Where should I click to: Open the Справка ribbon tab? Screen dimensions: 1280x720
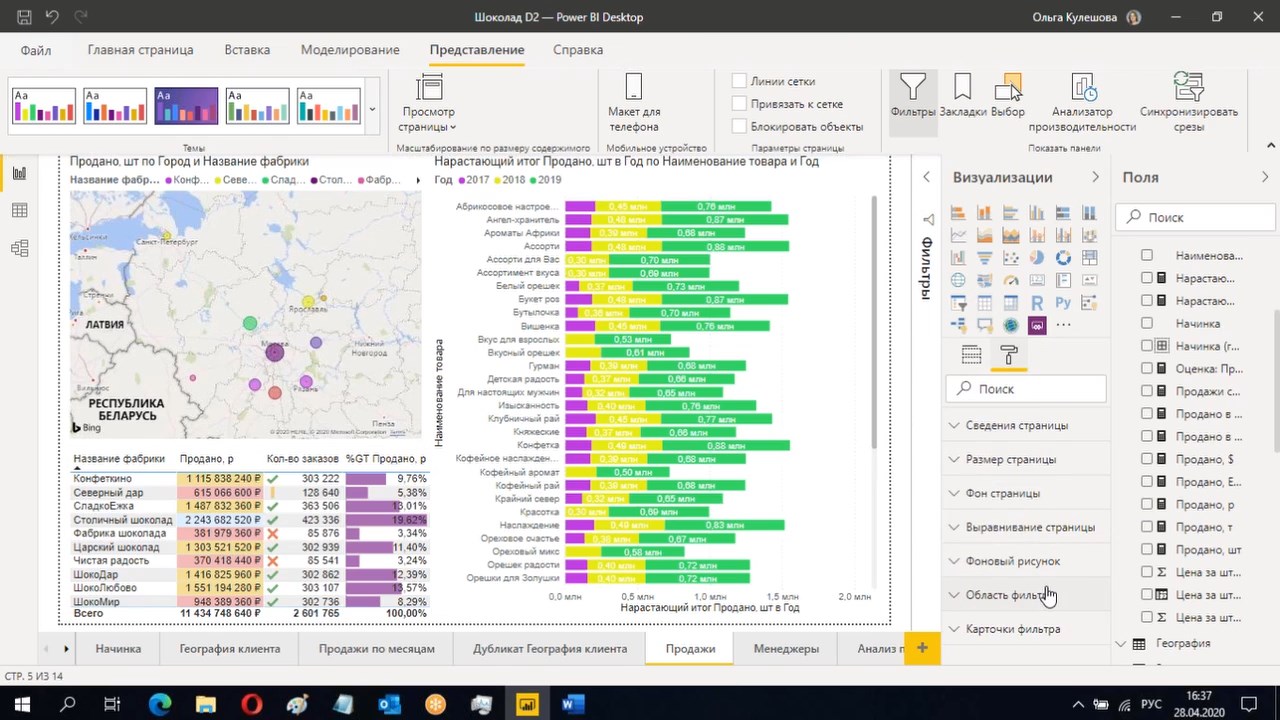click(x=578, y=50)
